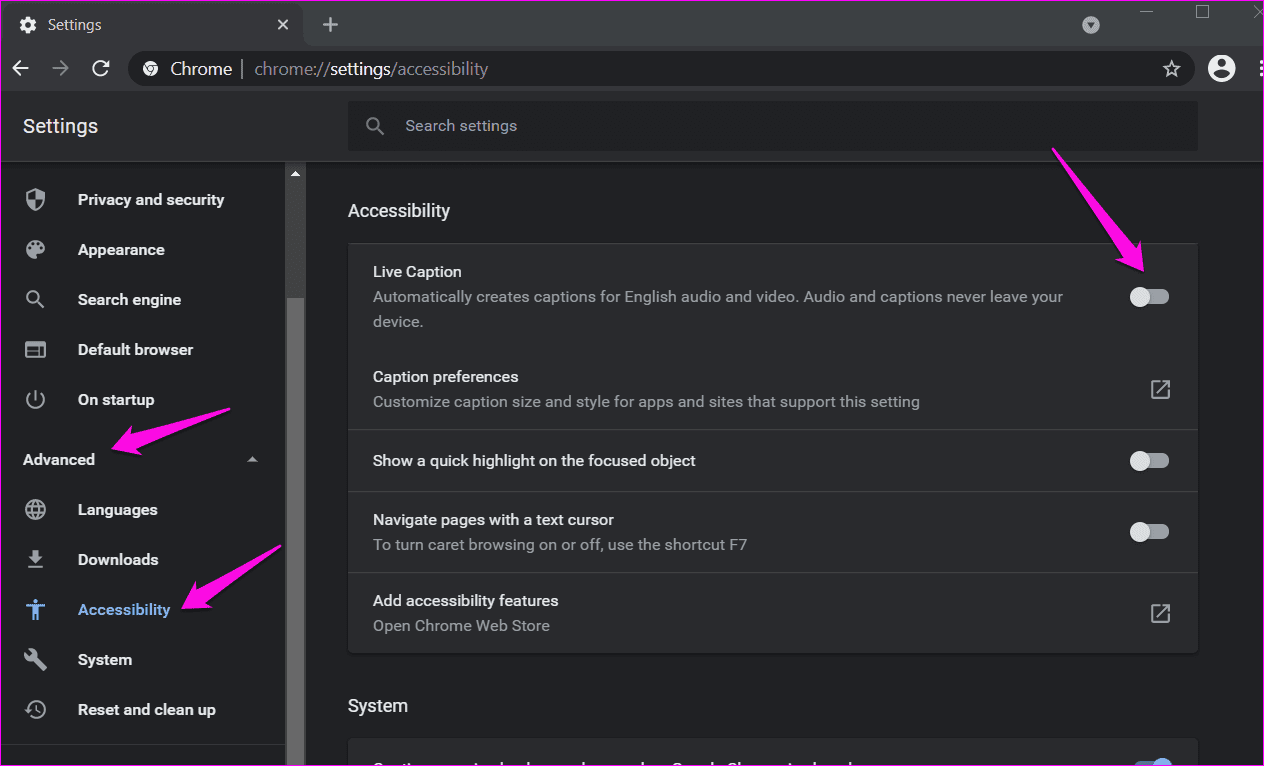
Task: Click the round dropdown icon in the title bar
Action: 1091,25
